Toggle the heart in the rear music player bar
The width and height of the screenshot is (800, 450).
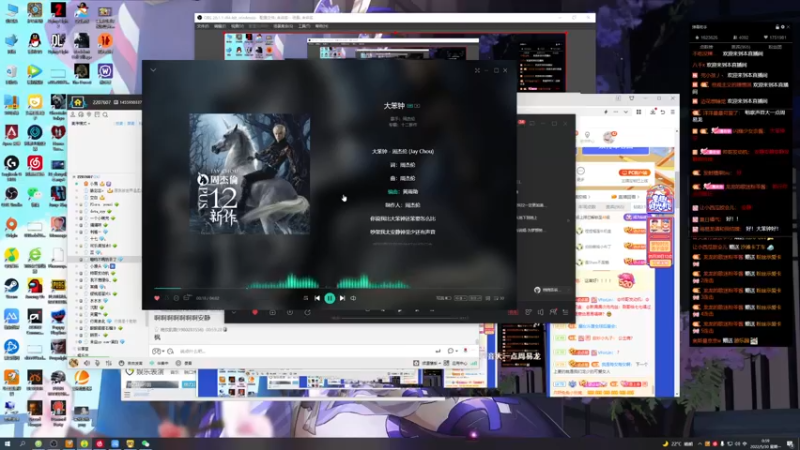(255, 312)
